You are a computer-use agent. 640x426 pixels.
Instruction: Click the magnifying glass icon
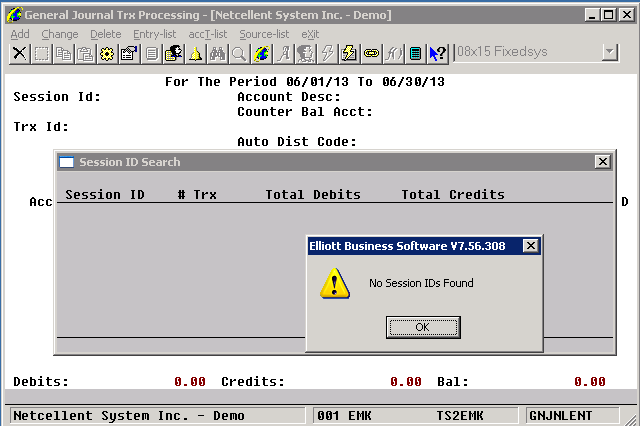pos(240,54)
